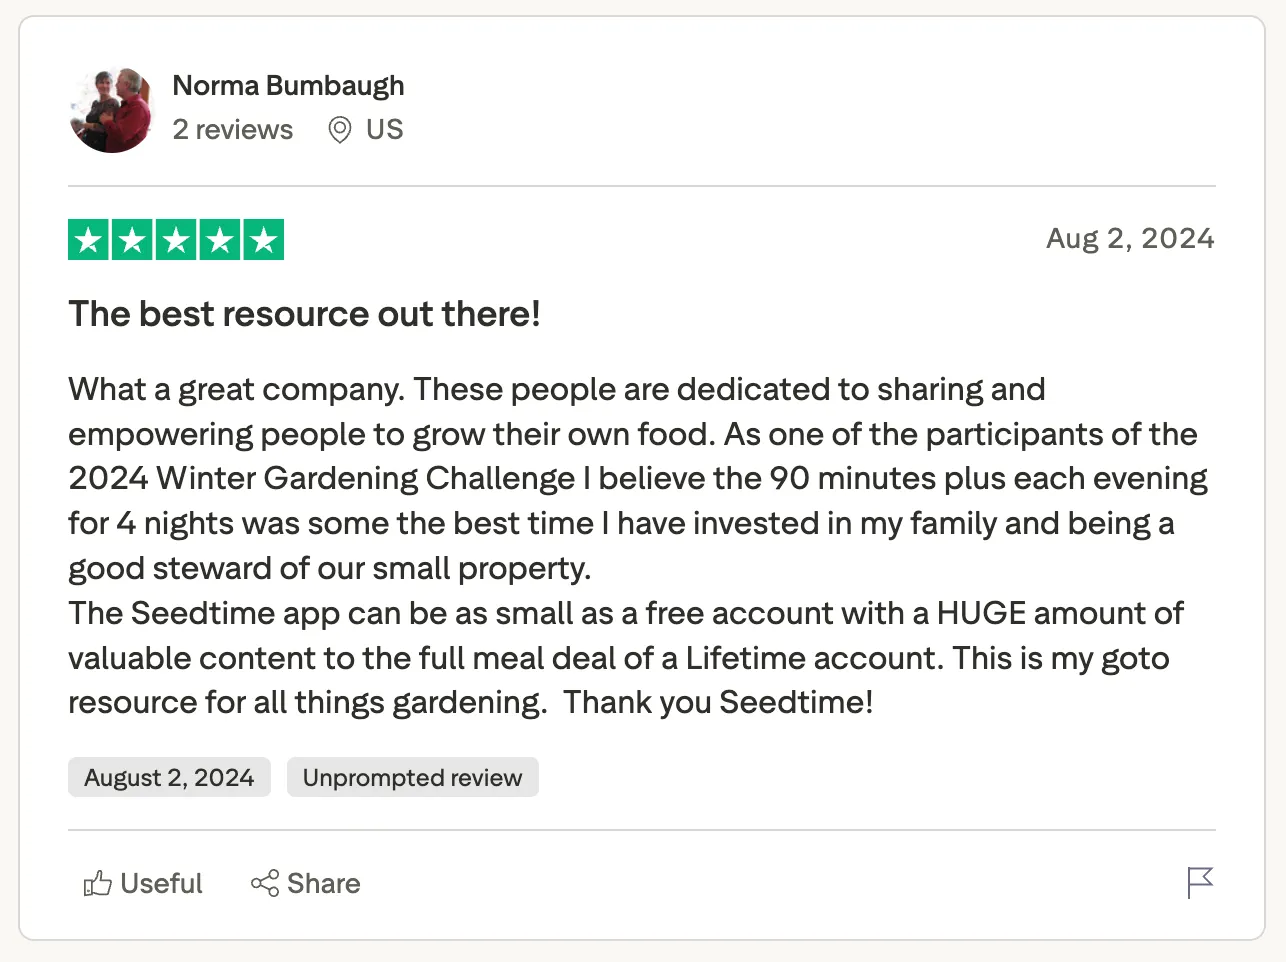Image resolution: width=1286 pixels, height=962 pixels.
Task: Click the thumbs-up icon
Action: click(x=97, y=884)
